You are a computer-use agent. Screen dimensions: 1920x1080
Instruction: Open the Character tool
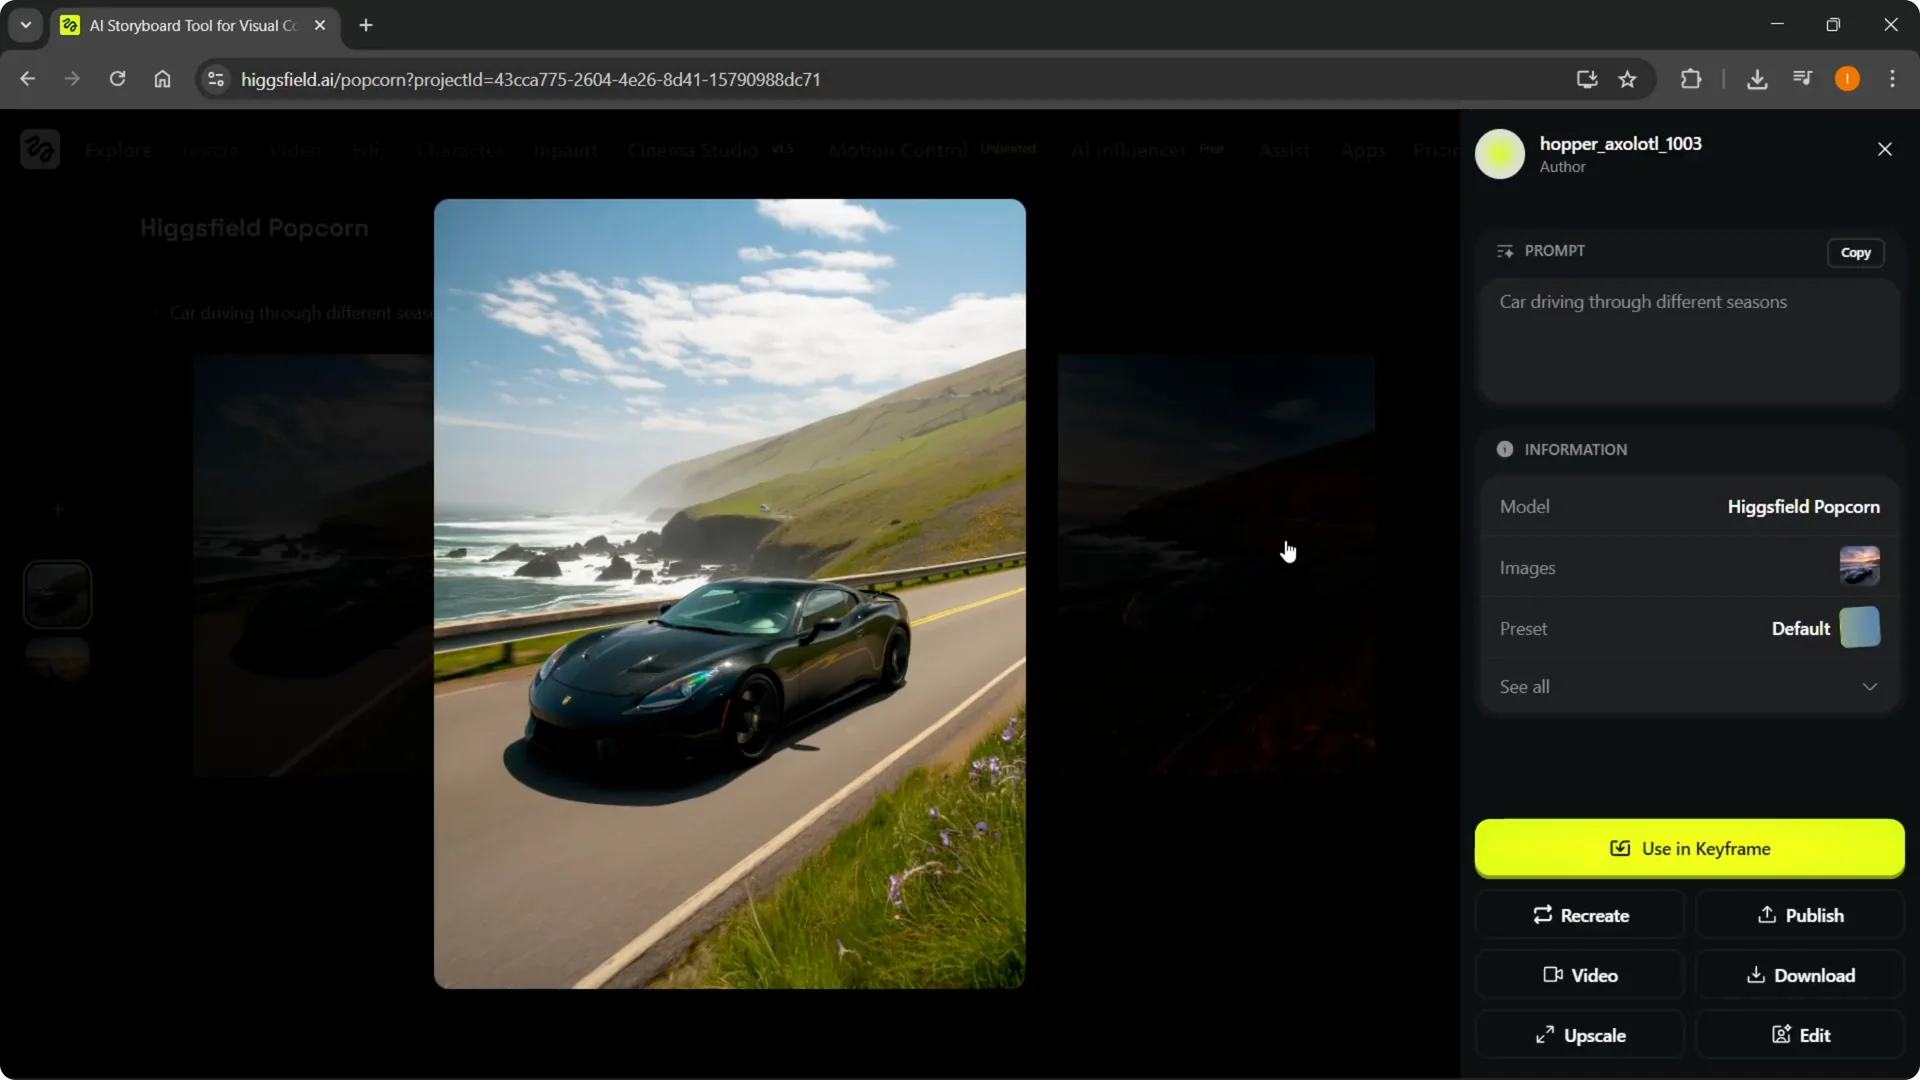pos(459,150)
